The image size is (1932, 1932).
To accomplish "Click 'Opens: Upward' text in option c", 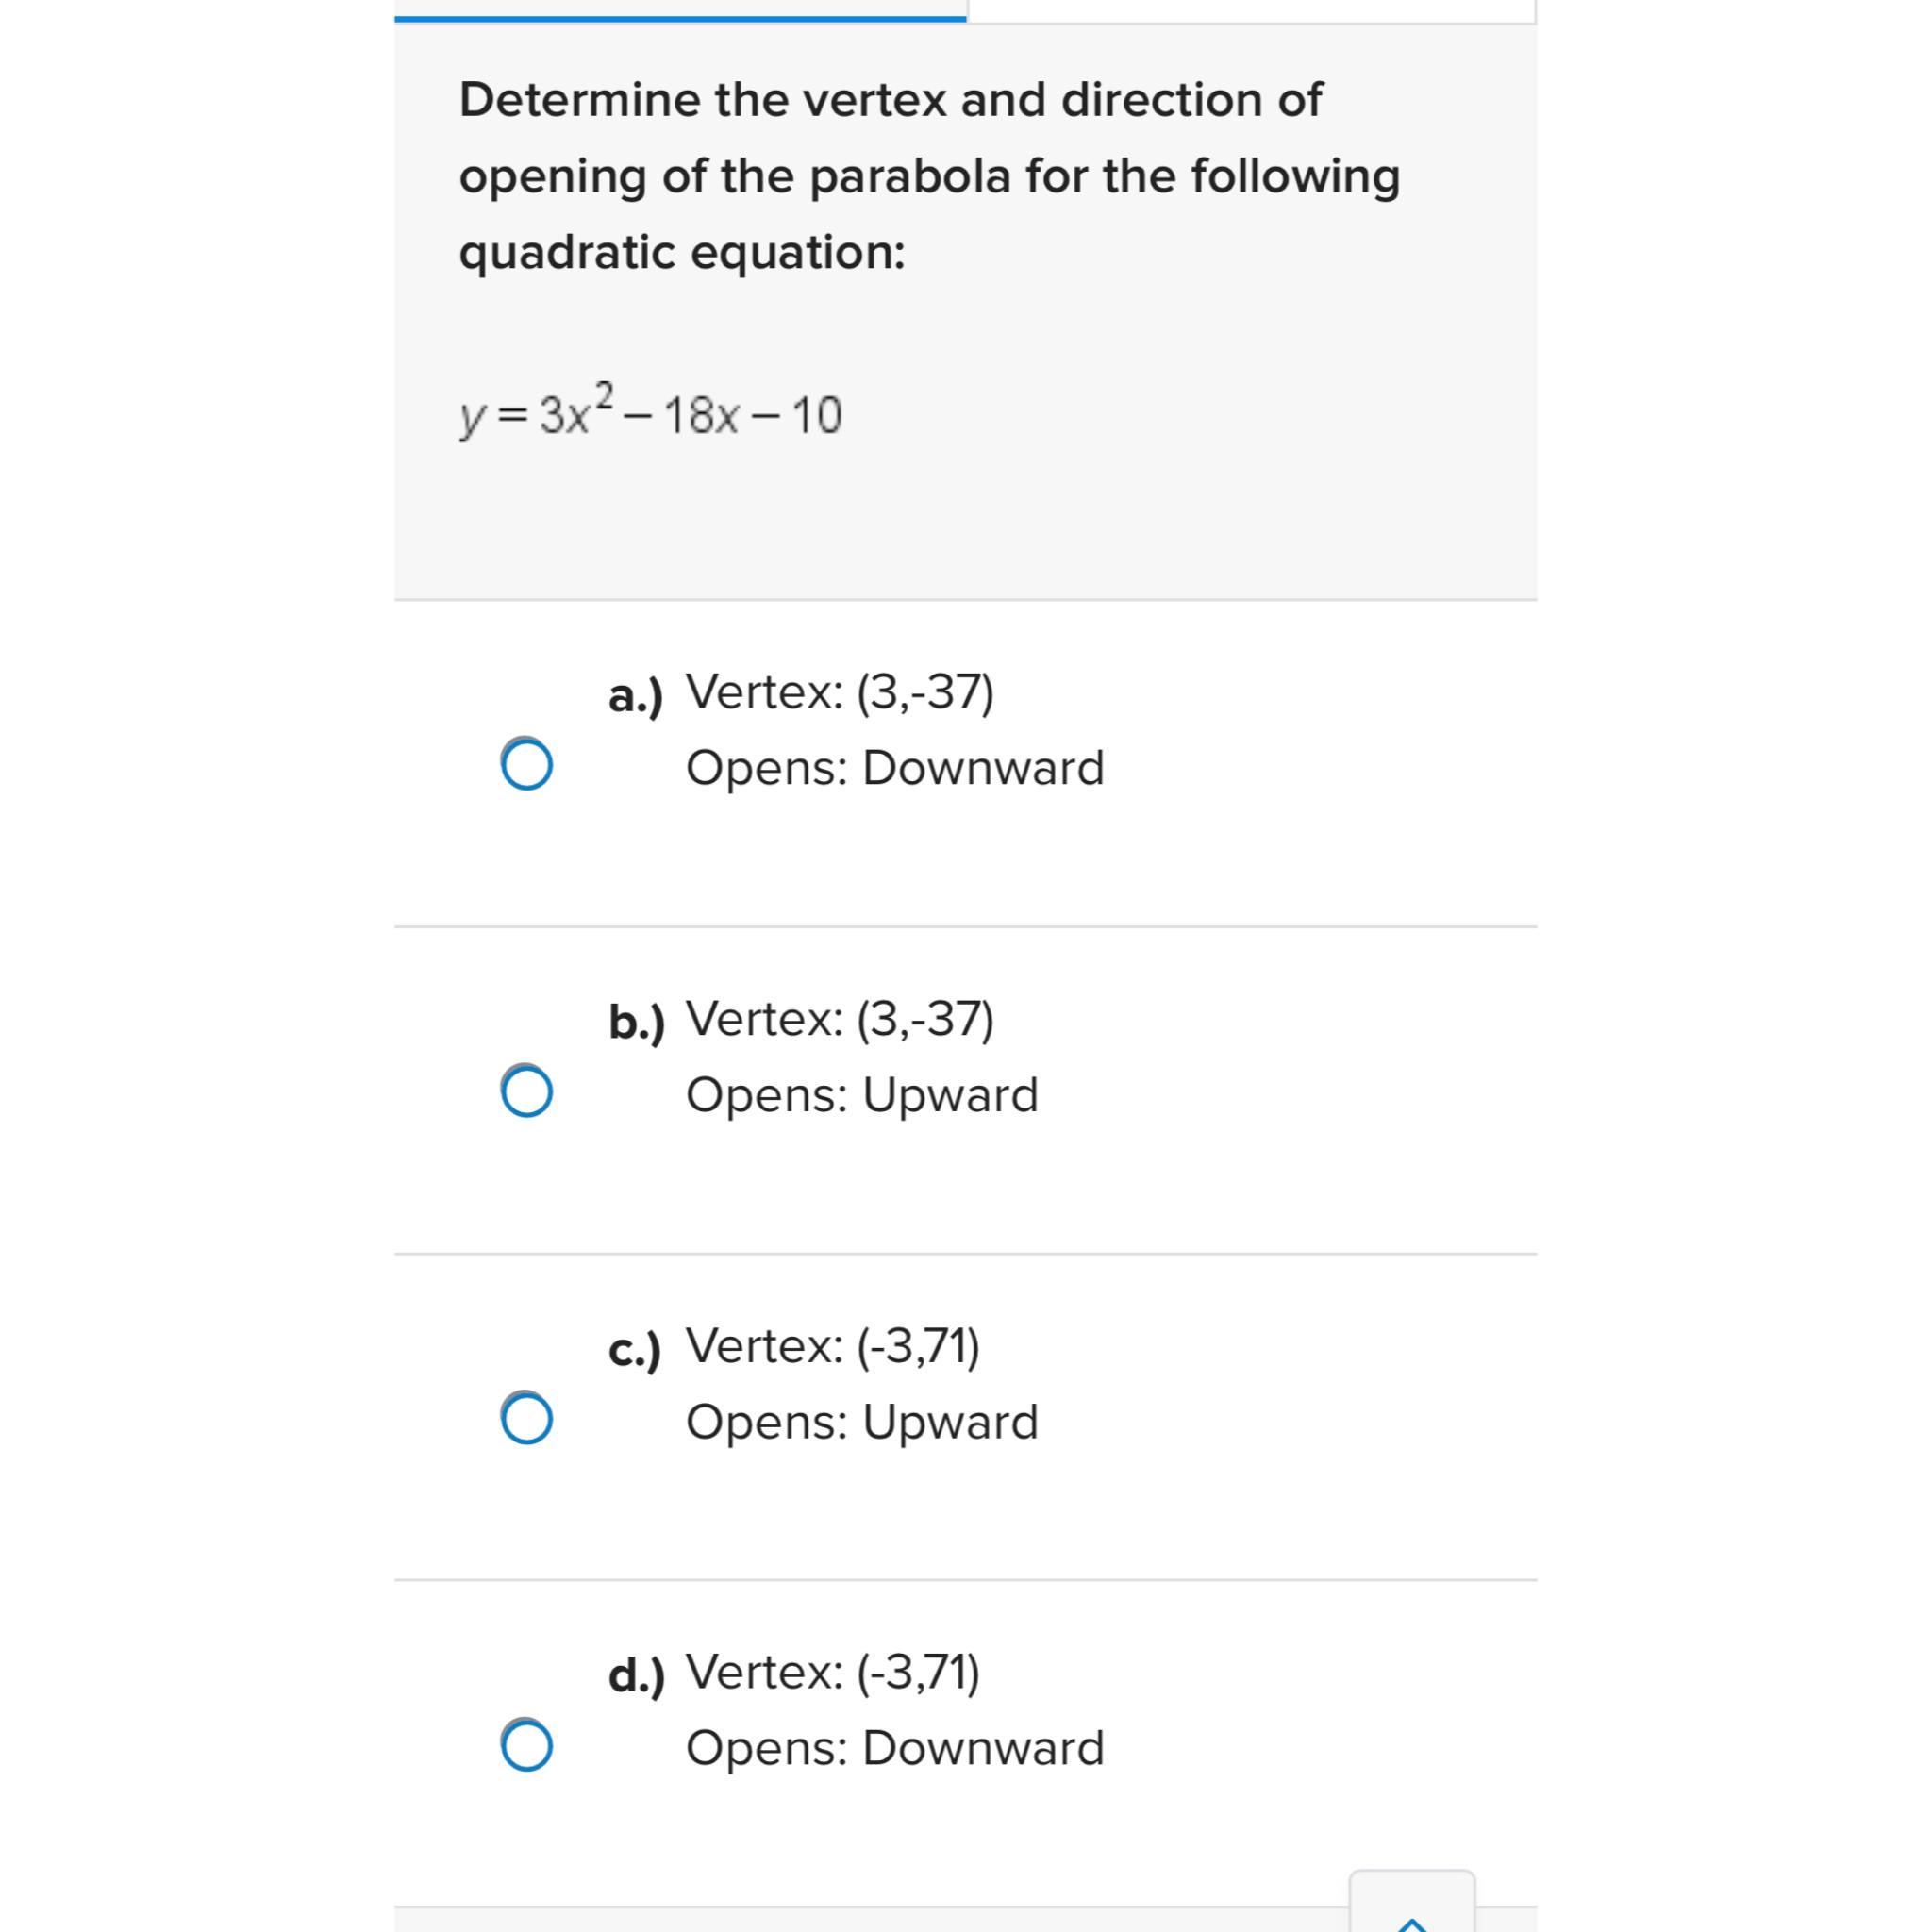I will coord(861,1422).
